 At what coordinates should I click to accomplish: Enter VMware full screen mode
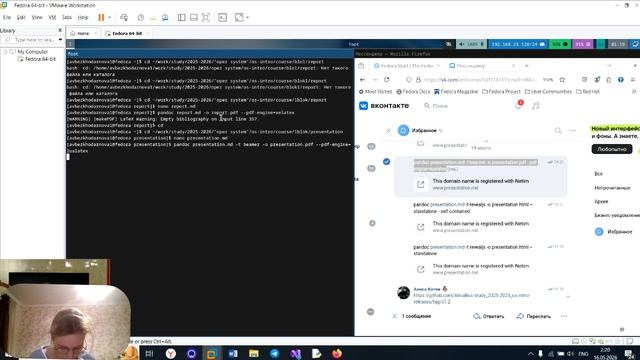pyautogui.click(x=206, y=18)
